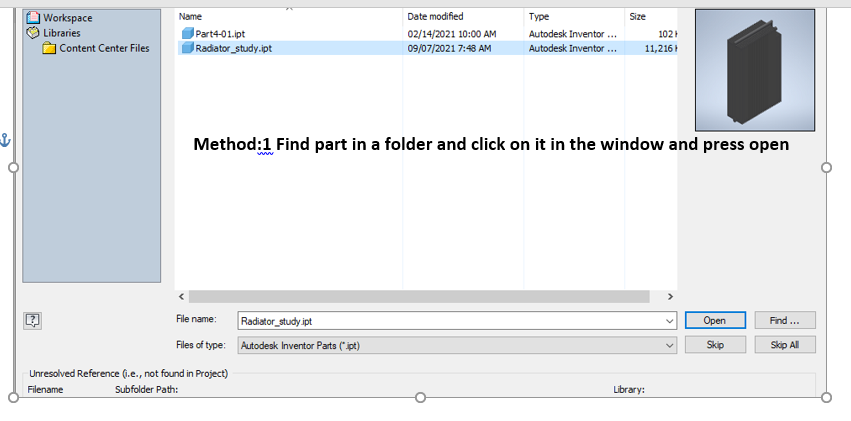This screenshot has height=421, width=851.
Task: Click the horizontal scrollbar track in file list
Action: [419, 297]
